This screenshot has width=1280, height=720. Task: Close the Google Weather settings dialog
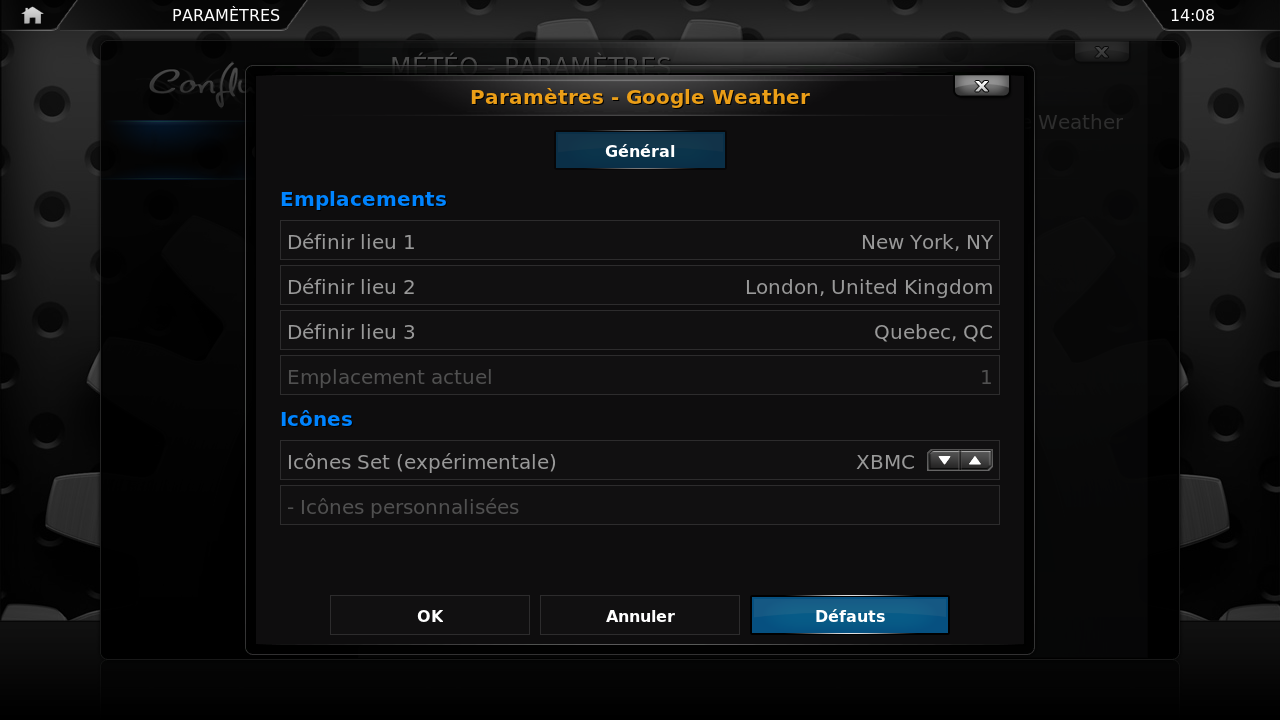coord(982,86)
